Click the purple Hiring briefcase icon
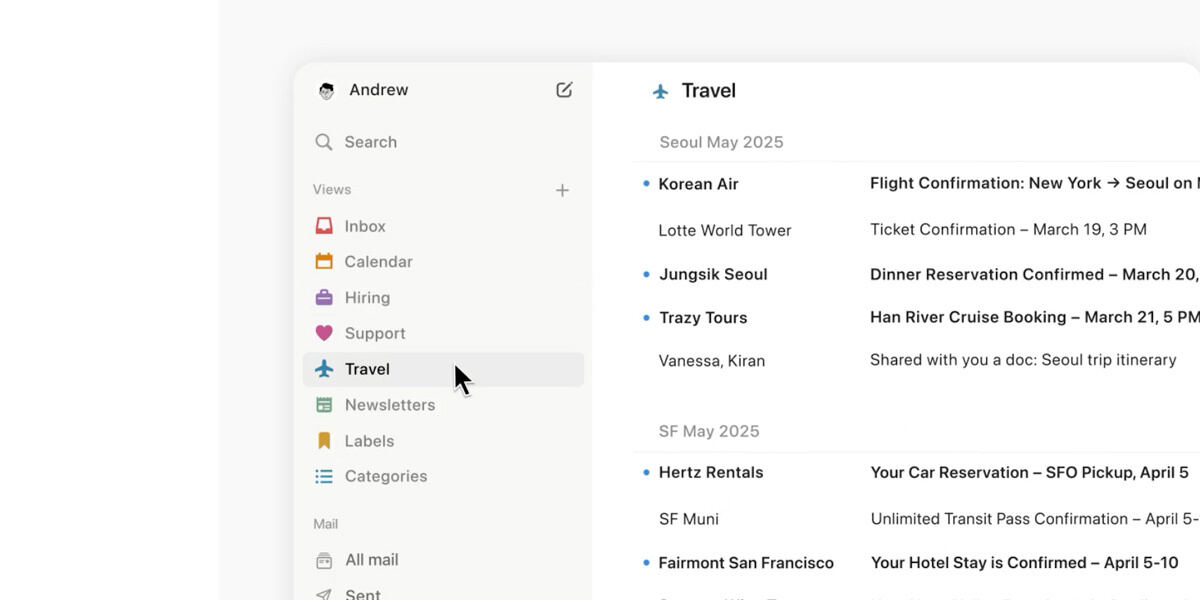Viewport: 1200px width, 600px height. click(x=324, y=297)
